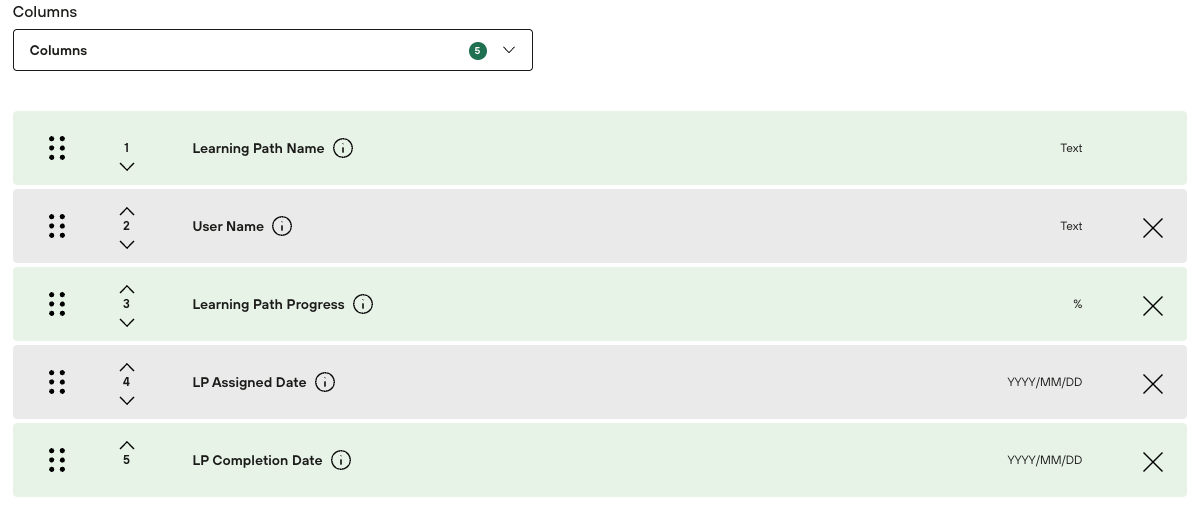The width and height of the screenshot is (1202, 518).
Task: Click drag handle of Learning Path Progress row
Action: [57, 304]
